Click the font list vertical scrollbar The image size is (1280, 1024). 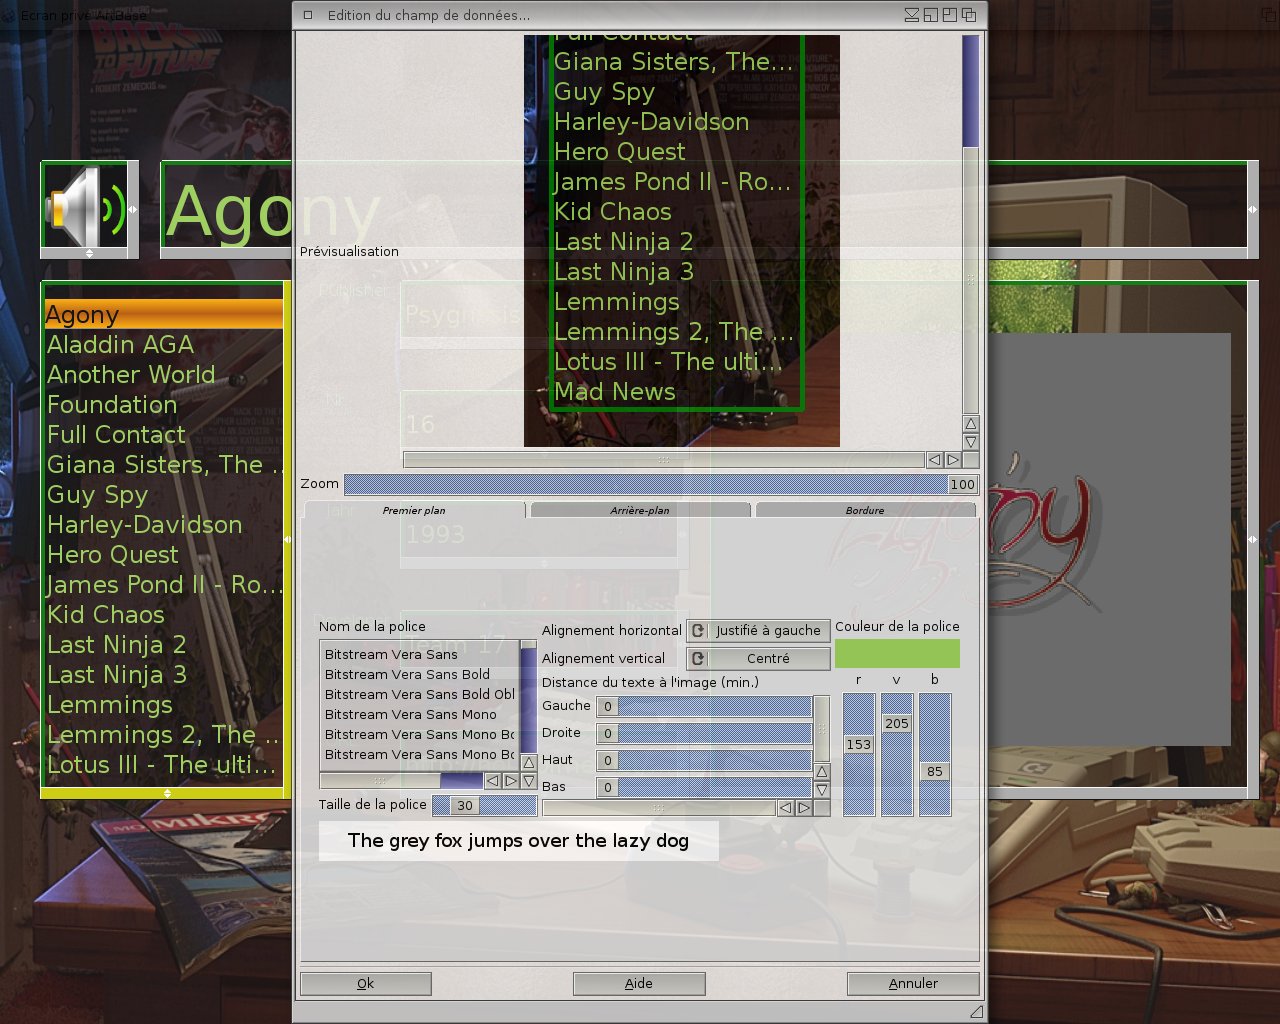(x=529, y=697)
